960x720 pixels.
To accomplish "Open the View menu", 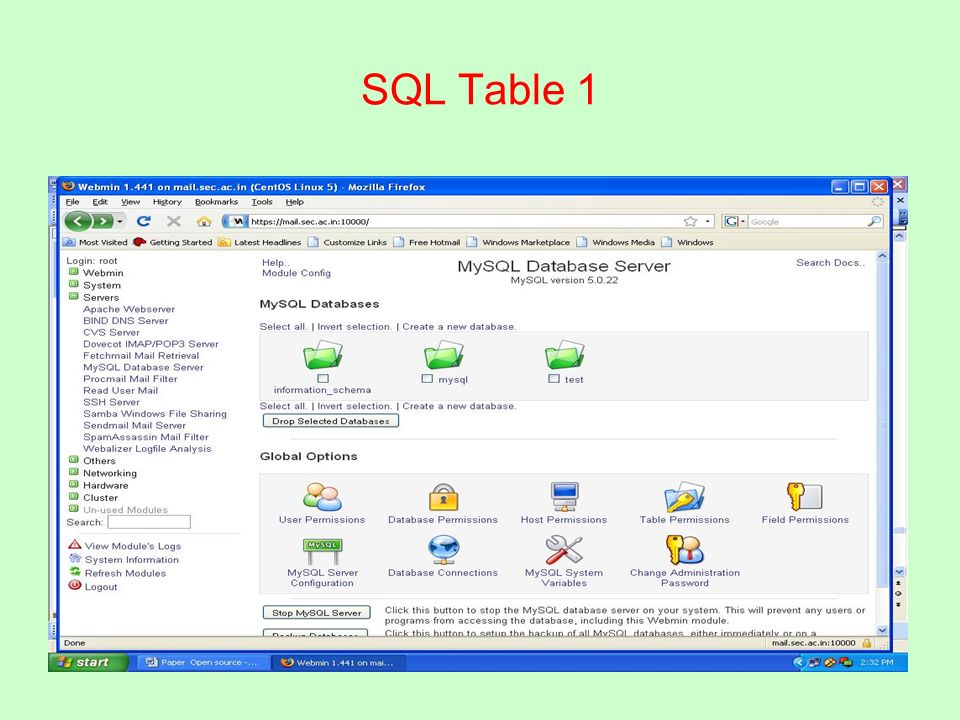I will coord(130,202).
